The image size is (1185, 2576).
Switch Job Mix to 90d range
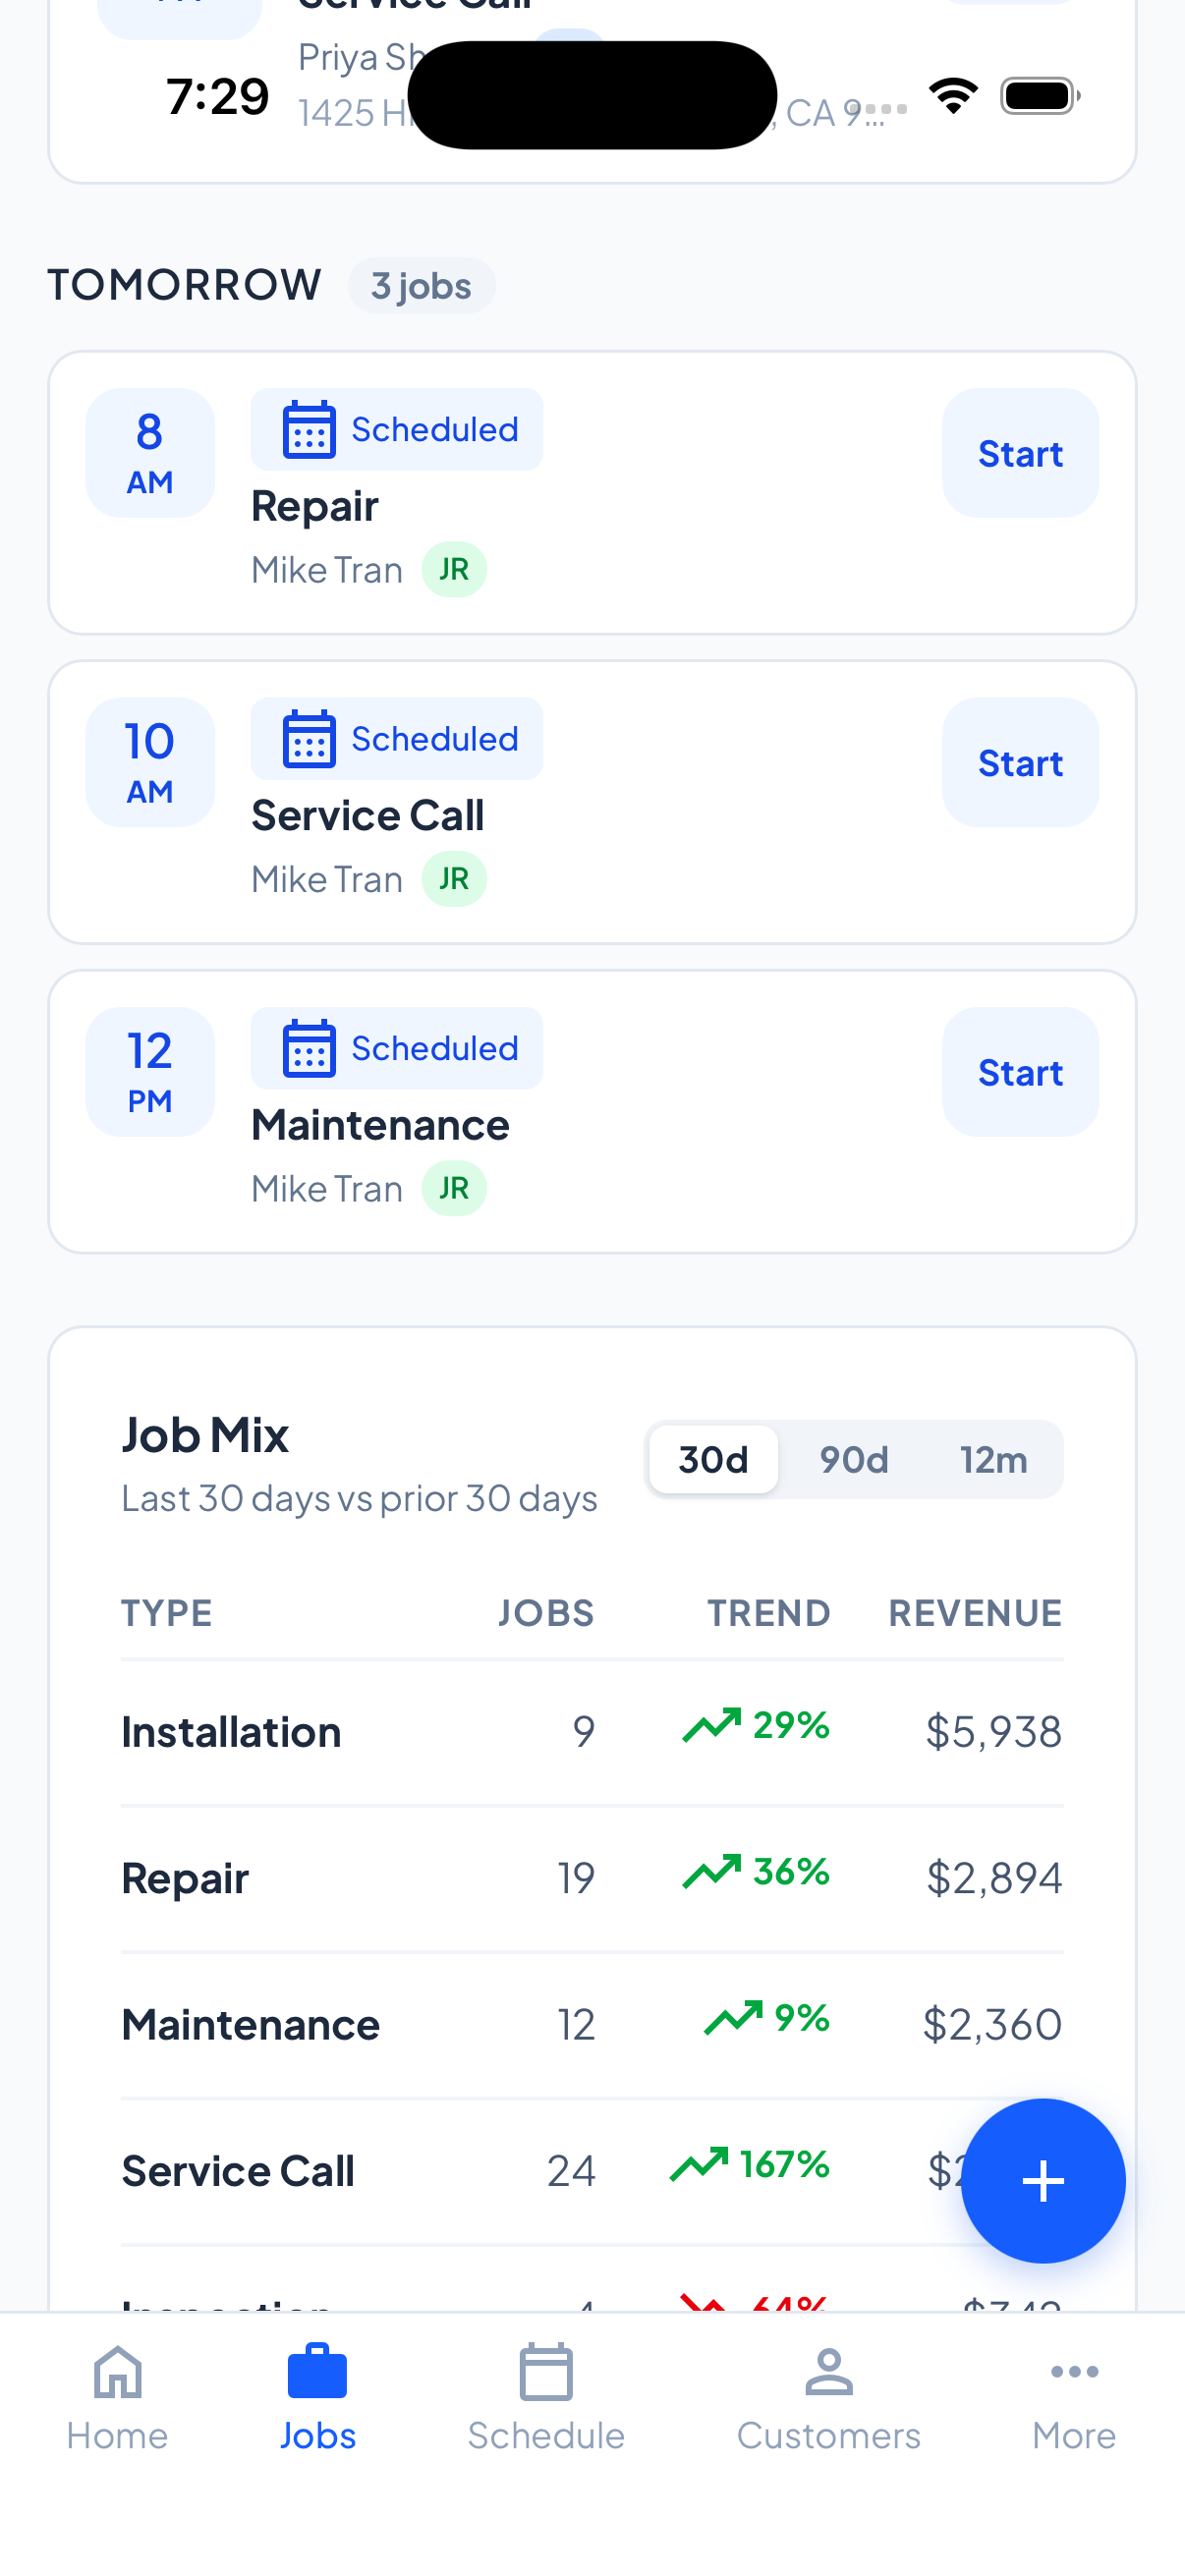(x=853, y=1460)
